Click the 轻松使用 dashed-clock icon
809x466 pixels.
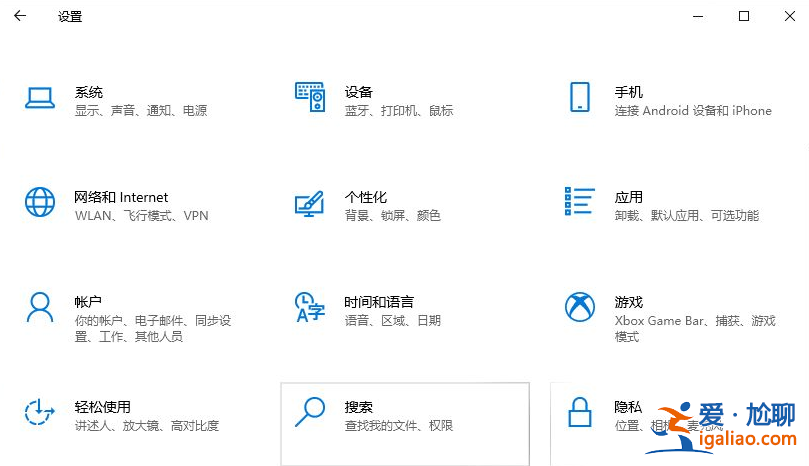(40, 412)
